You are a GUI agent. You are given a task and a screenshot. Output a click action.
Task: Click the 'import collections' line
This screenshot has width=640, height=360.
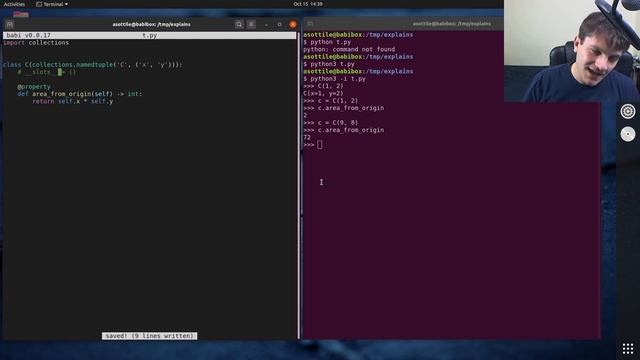pyautogui.click(x=36, y=43)
